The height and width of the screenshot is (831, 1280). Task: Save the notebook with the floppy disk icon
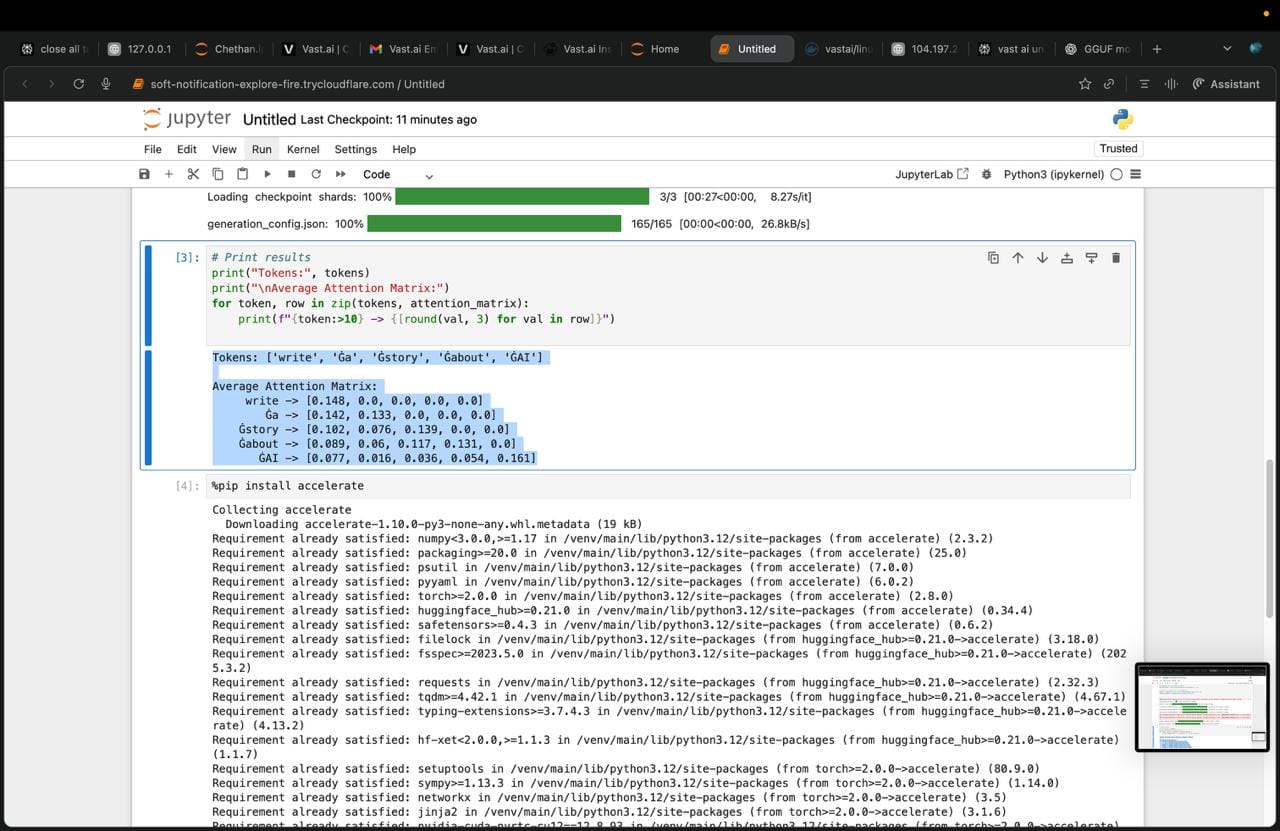(144, 174)
